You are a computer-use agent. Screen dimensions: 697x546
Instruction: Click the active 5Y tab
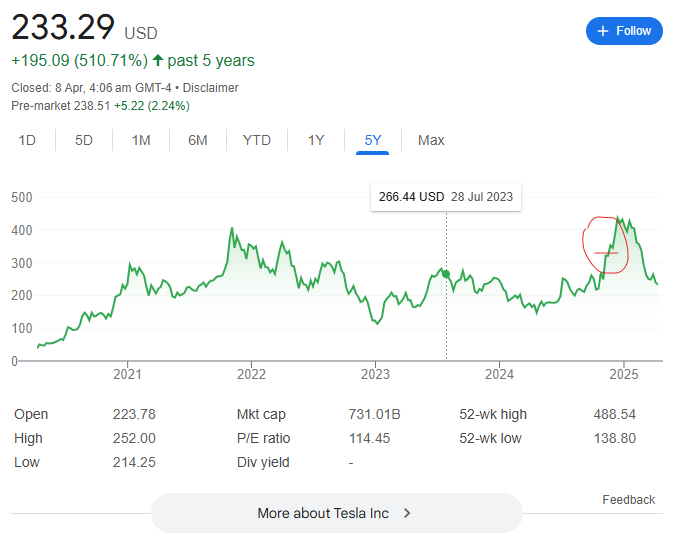(x=373, y=141)
